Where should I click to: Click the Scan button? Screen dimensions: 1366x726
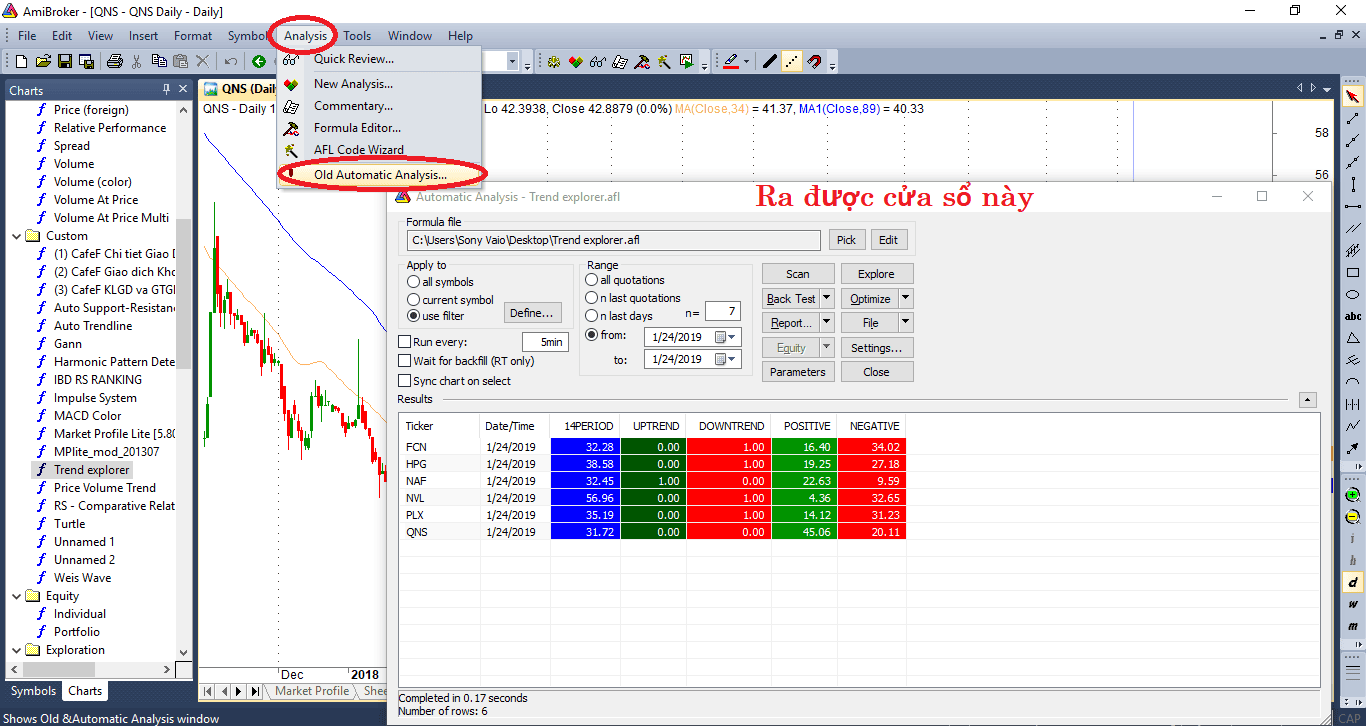coord(798,274)
